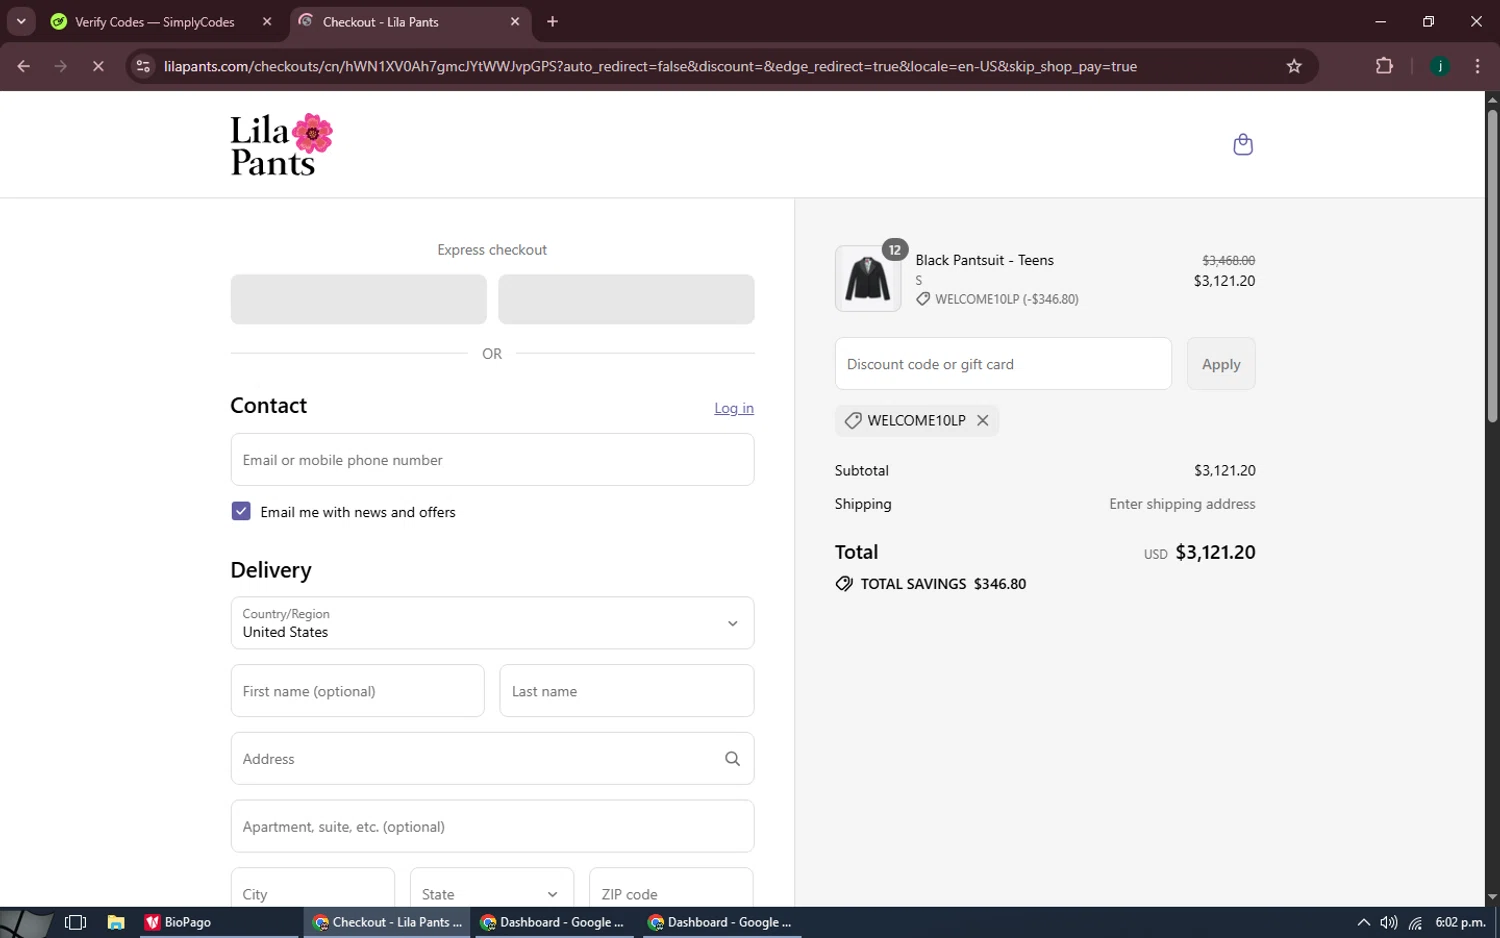Click the page vertical scrollbar thumb
The width and height of the screenshot is (1500, 938).
[x=1492, y=265]
